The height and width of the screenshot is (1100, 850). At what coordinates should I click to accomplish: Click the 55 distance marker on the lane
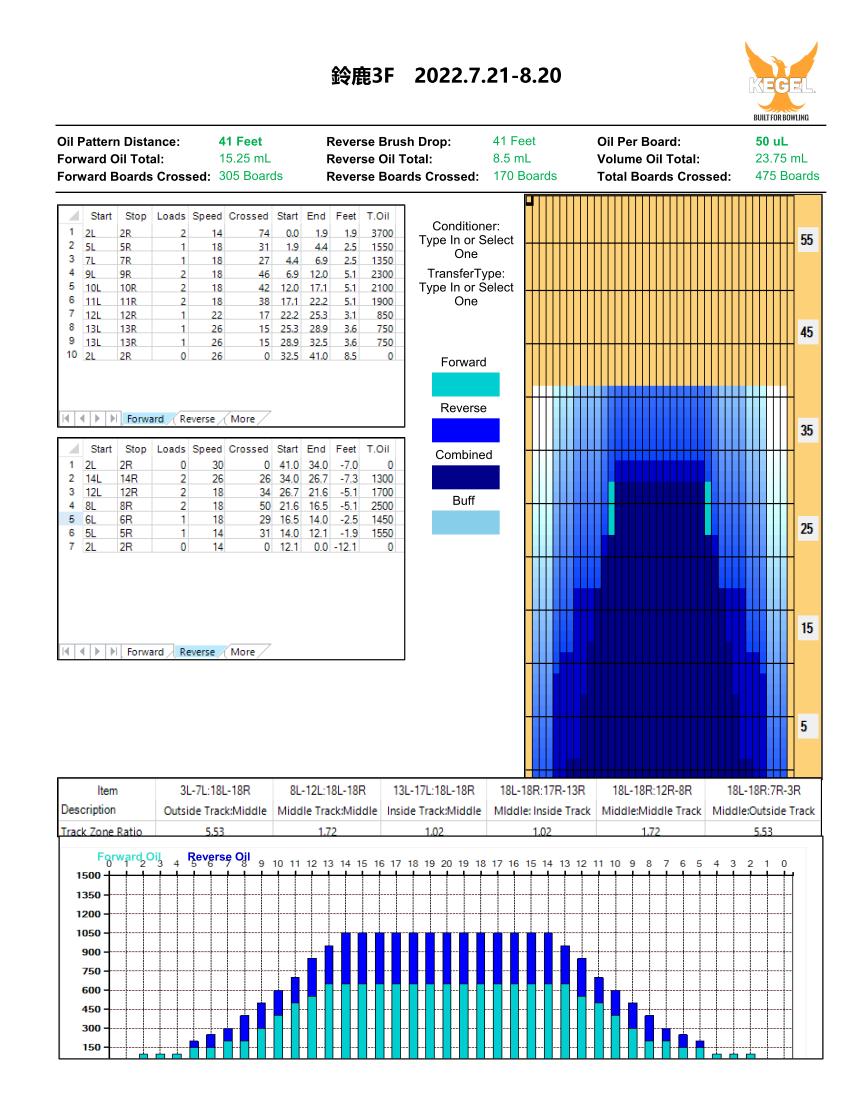(x=807, y=240)
